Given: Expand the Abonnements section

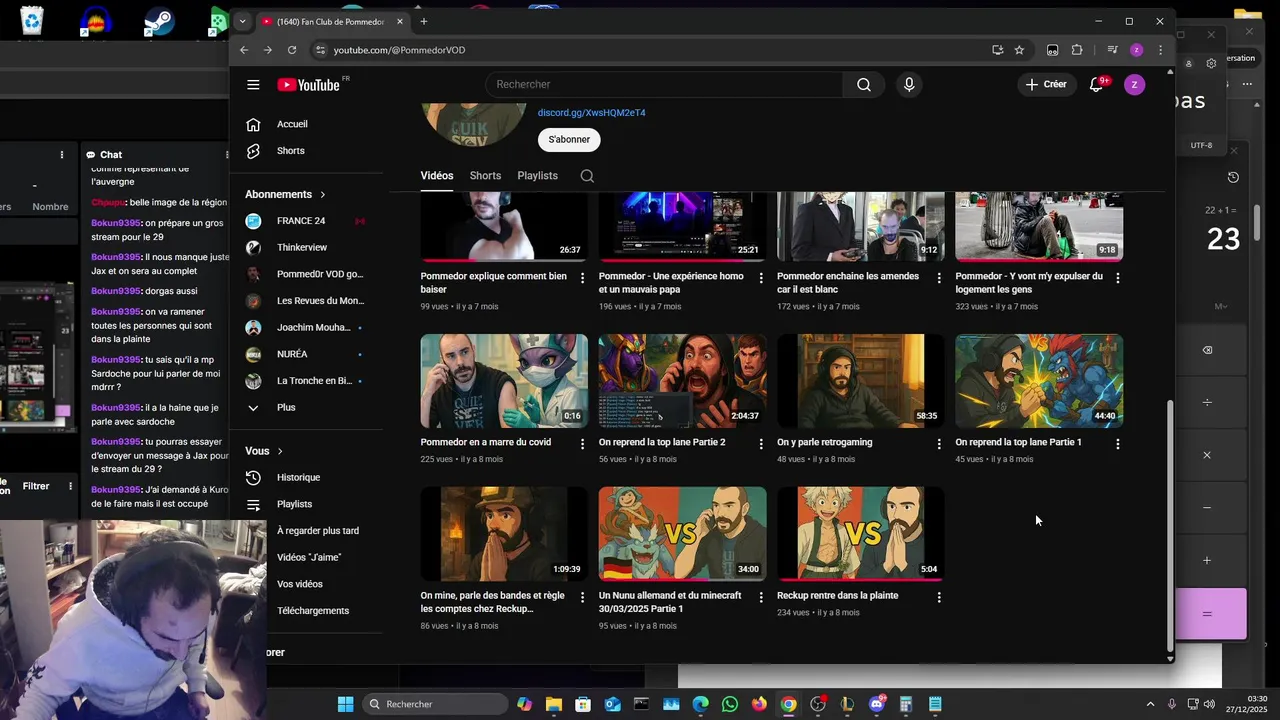Looking at the screenshot, I should (x=286, y=194).
